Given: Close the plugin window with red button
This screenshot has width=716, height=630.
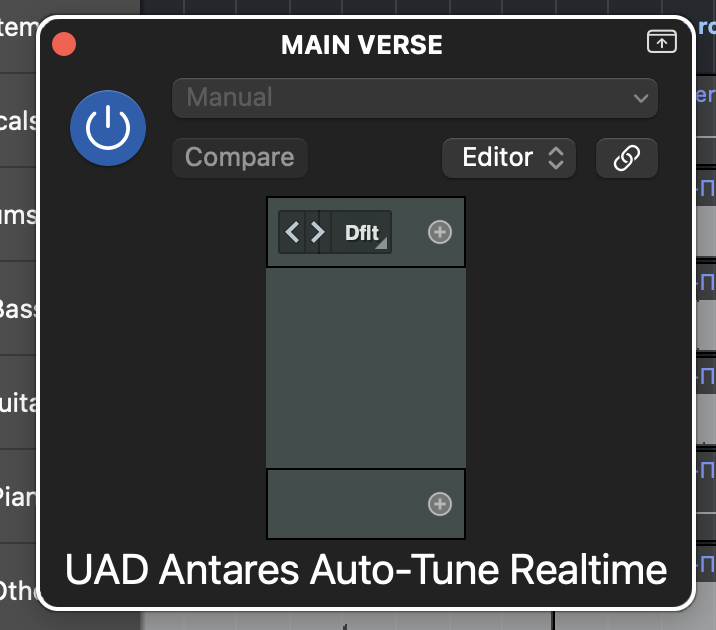Looking at the screenshot, I should coord(64,44).
